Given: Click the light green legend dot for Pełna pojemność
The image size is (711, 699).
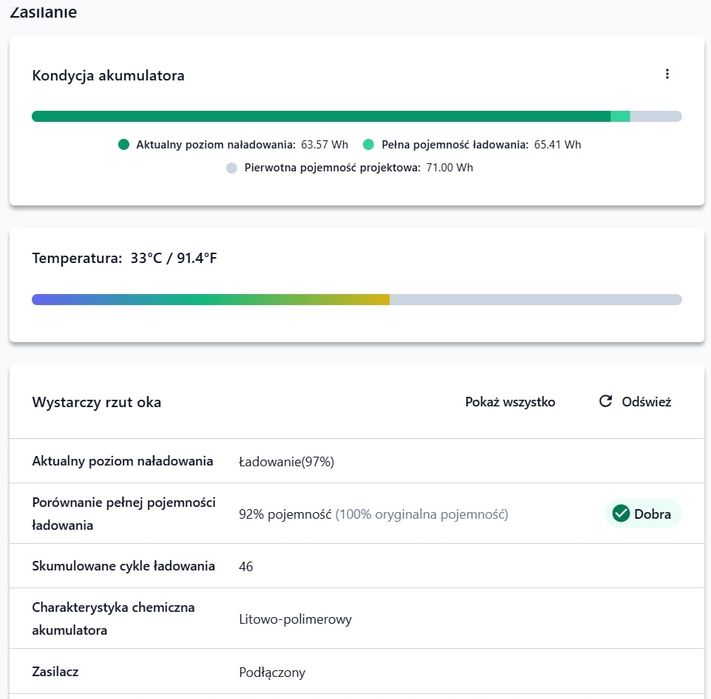Looking at the screenshot, I should [x=369, y=144].
